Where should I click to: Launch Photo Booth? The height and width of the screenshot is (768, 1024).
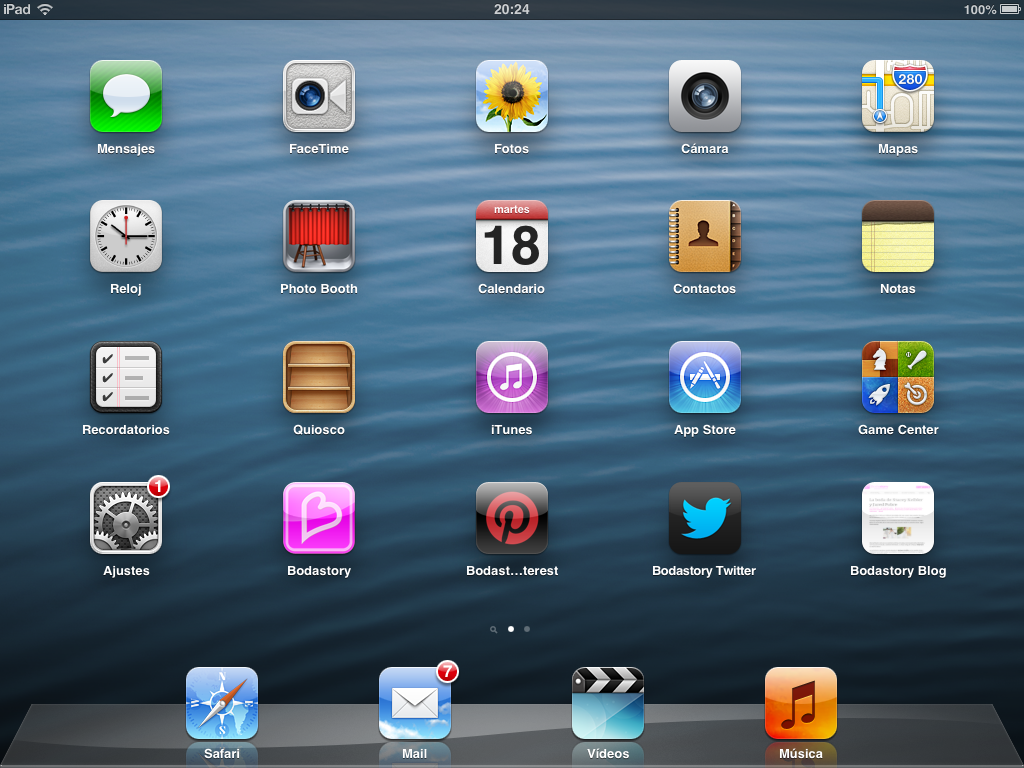319,236
